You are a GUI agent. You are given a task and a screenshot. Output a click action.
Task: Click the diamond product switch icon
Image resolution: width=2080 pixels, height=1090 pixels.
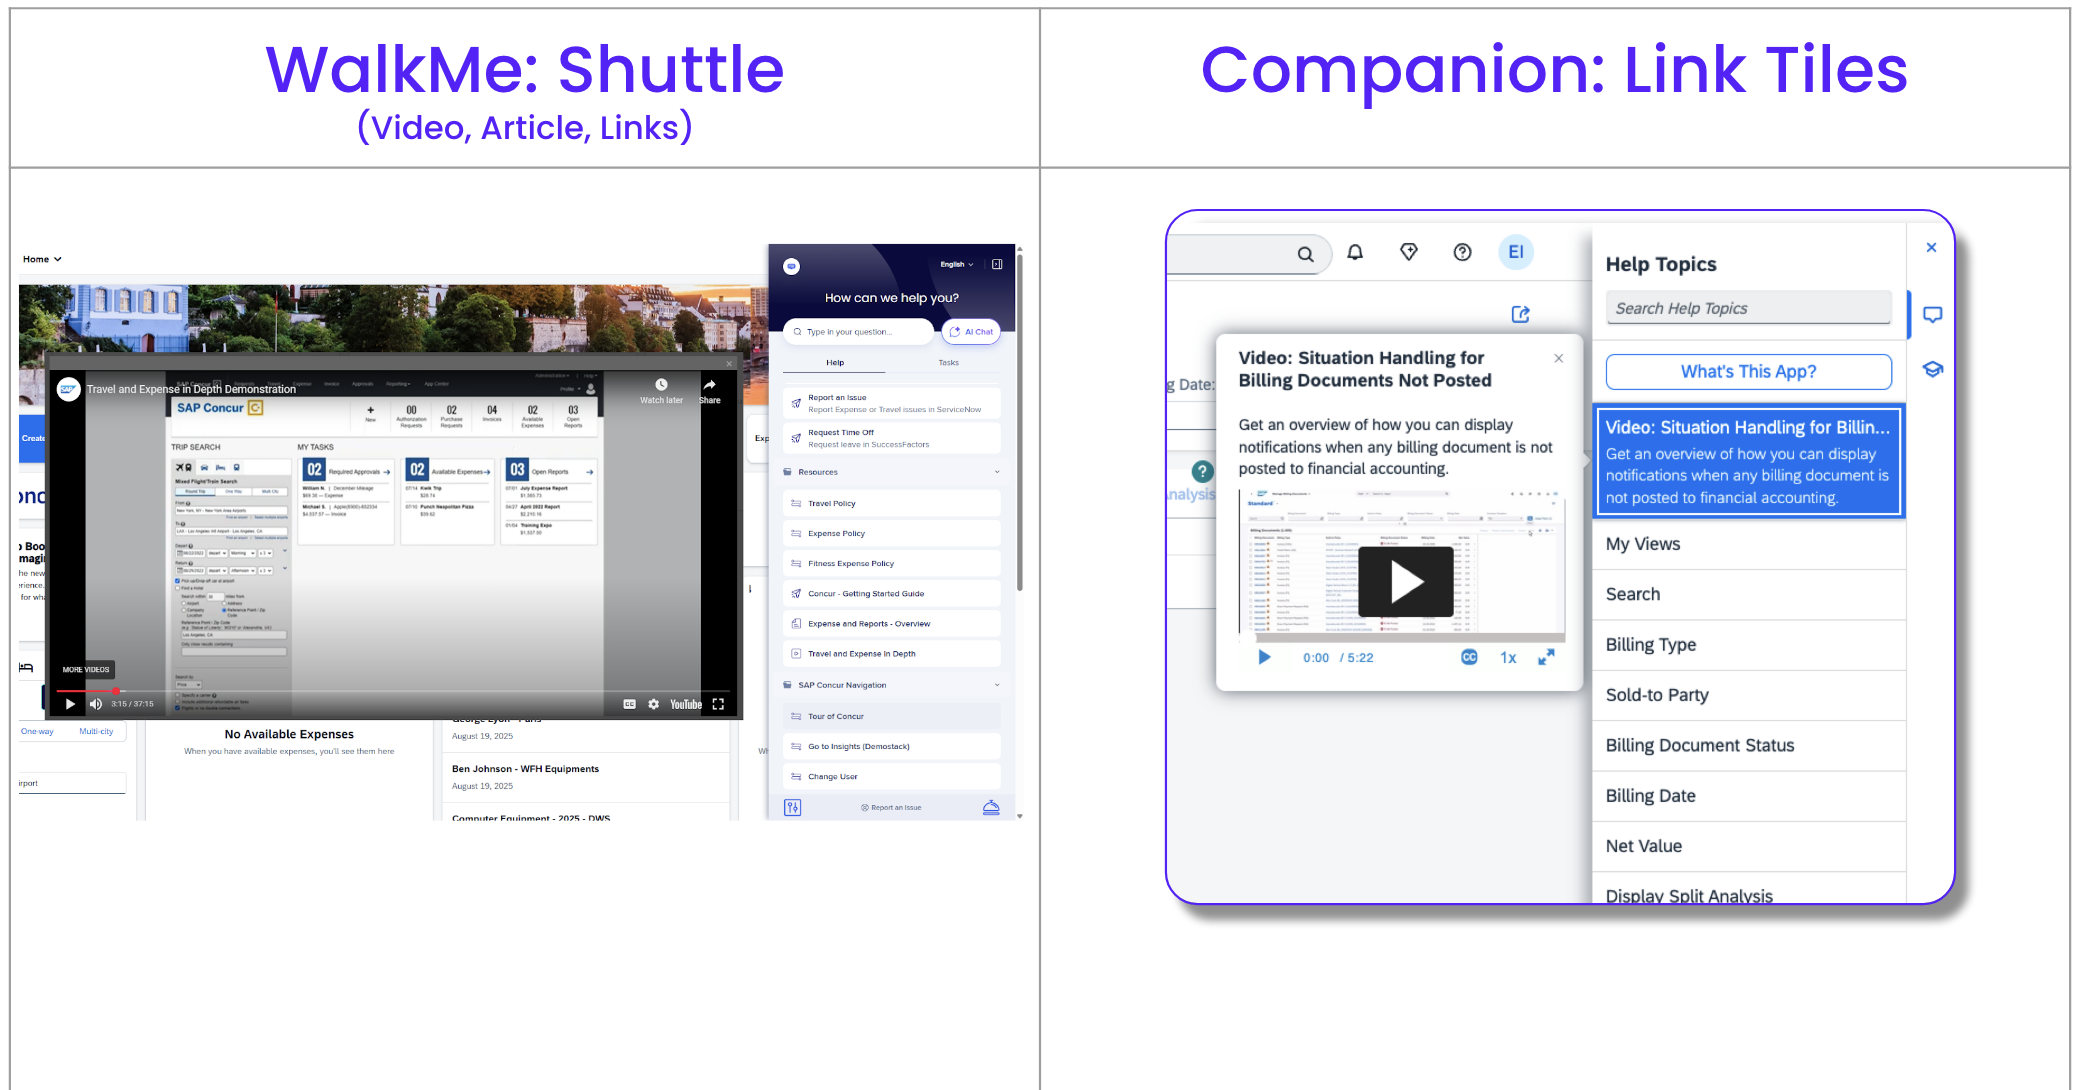(1409, 253)
